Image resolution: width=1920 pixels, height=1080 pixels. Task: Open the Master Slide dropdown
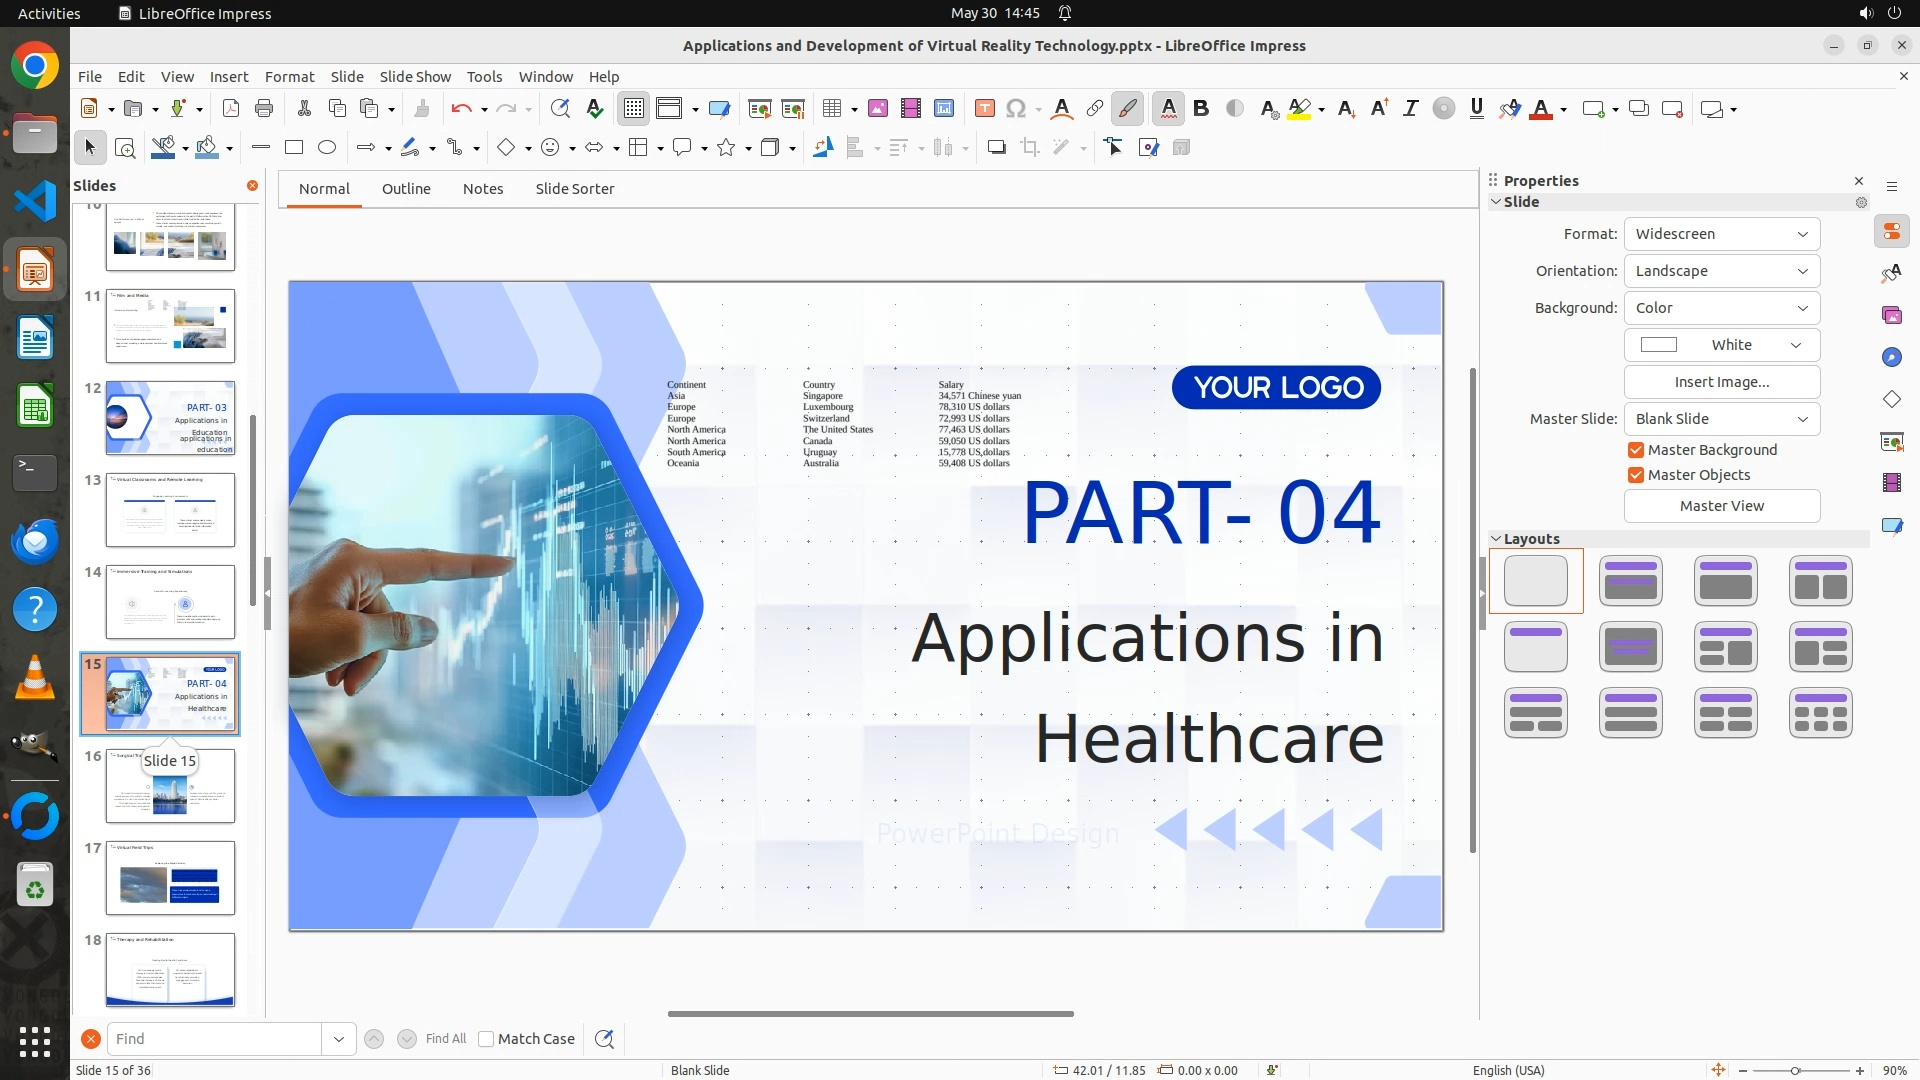coord(1721,419)
